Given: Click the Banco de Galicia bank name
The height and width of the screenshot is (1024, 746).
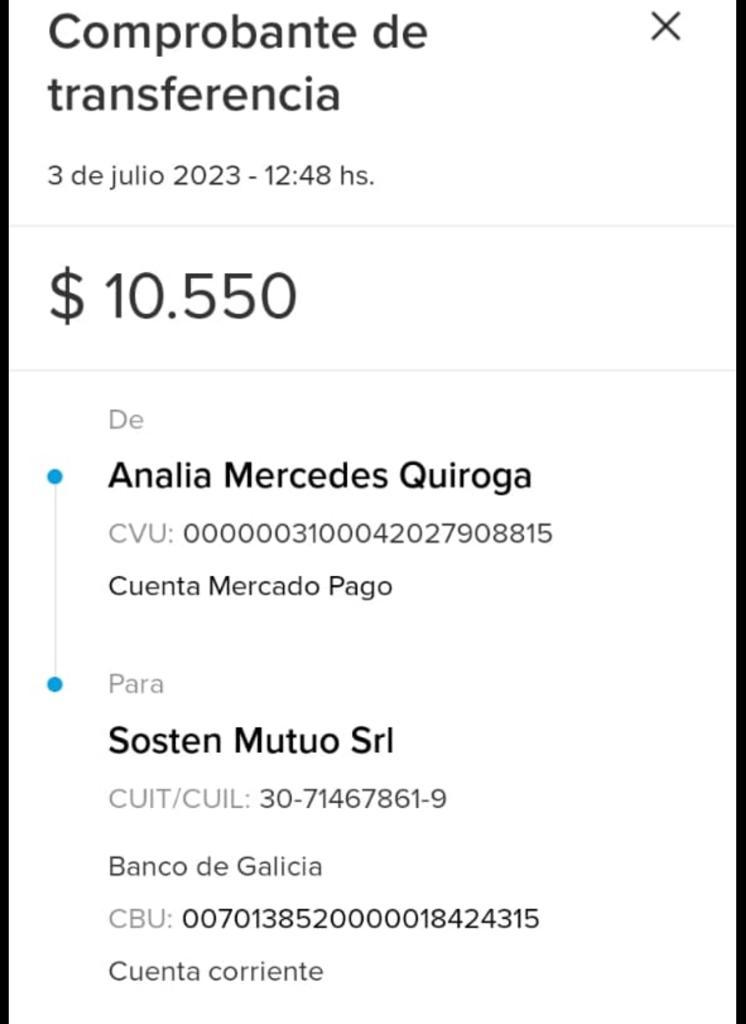Looking at the screenshot, I should pyautogui.click(x=215, y=866).
